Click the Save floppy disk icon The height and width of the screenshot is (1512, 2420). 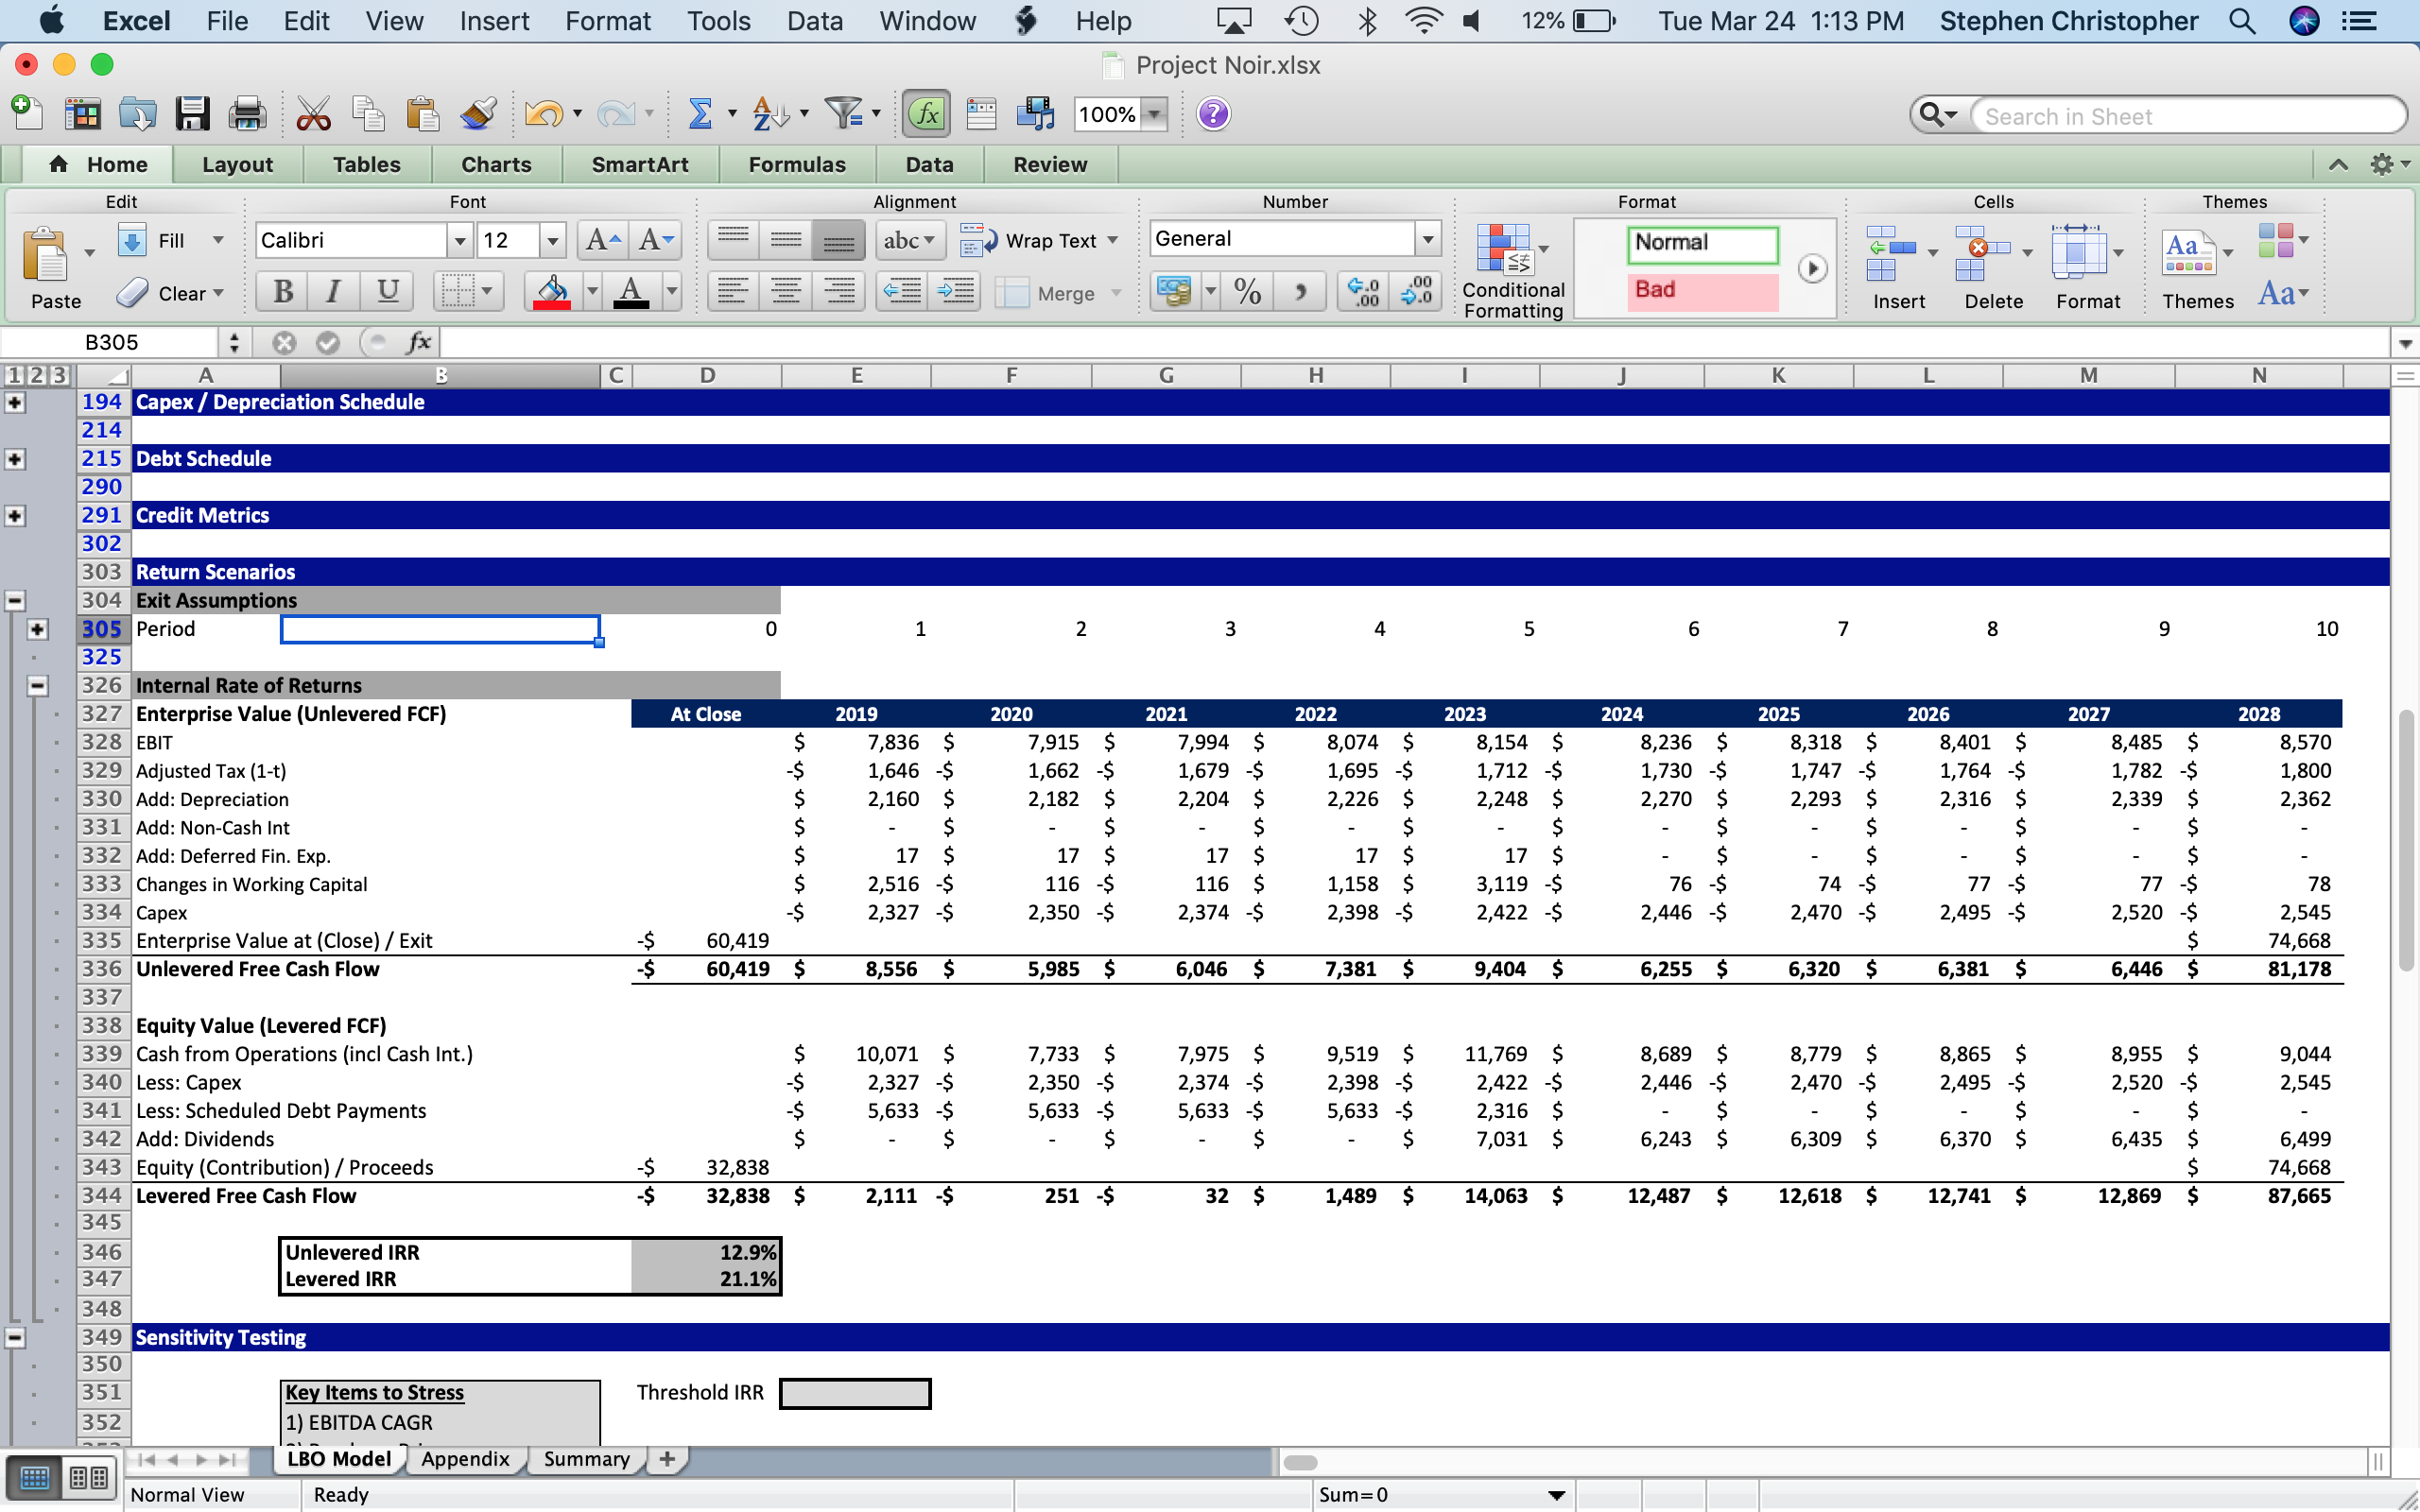pyautogui.click(x=192, y=114)
